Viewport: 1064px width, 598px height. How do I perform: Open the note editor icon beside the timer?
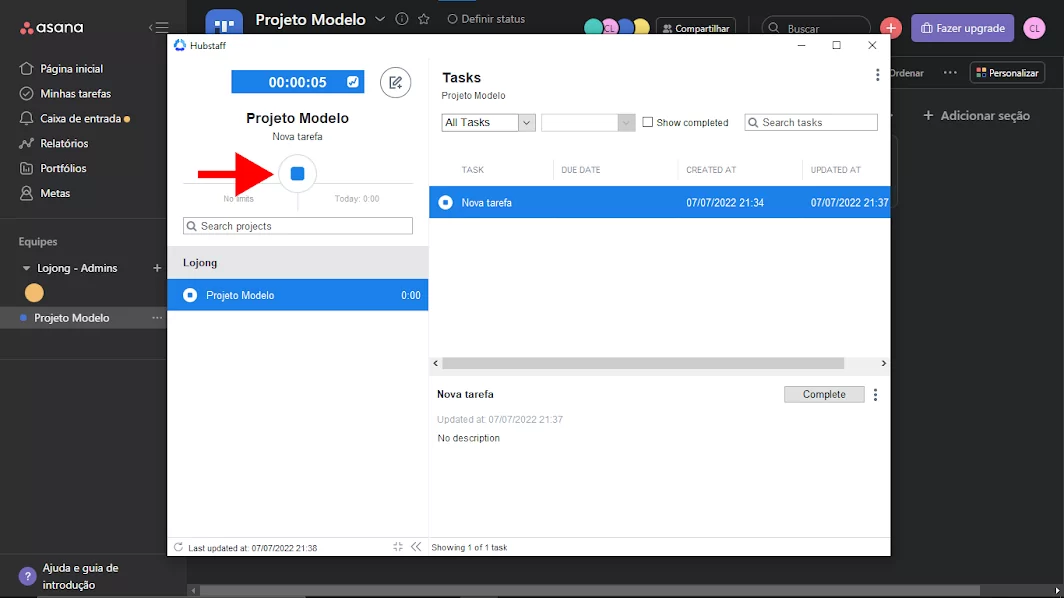click(396, 83)
